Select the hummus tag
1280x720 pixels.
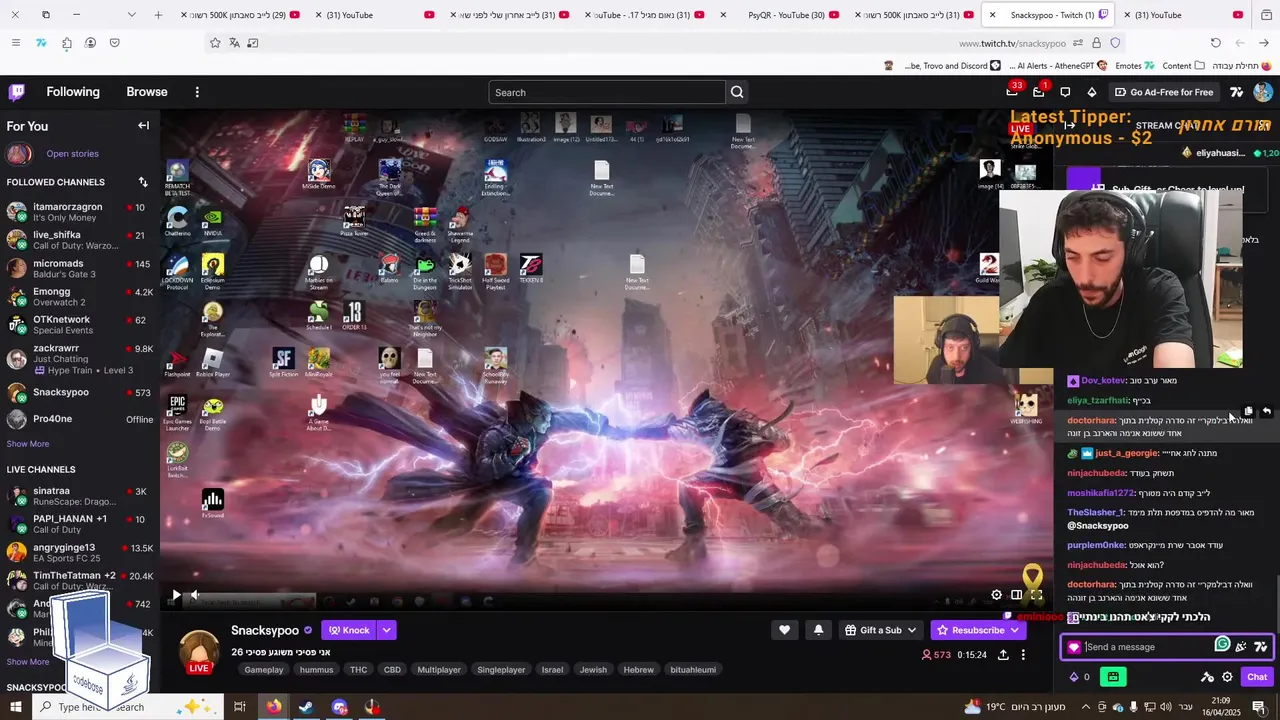[316, 670]
